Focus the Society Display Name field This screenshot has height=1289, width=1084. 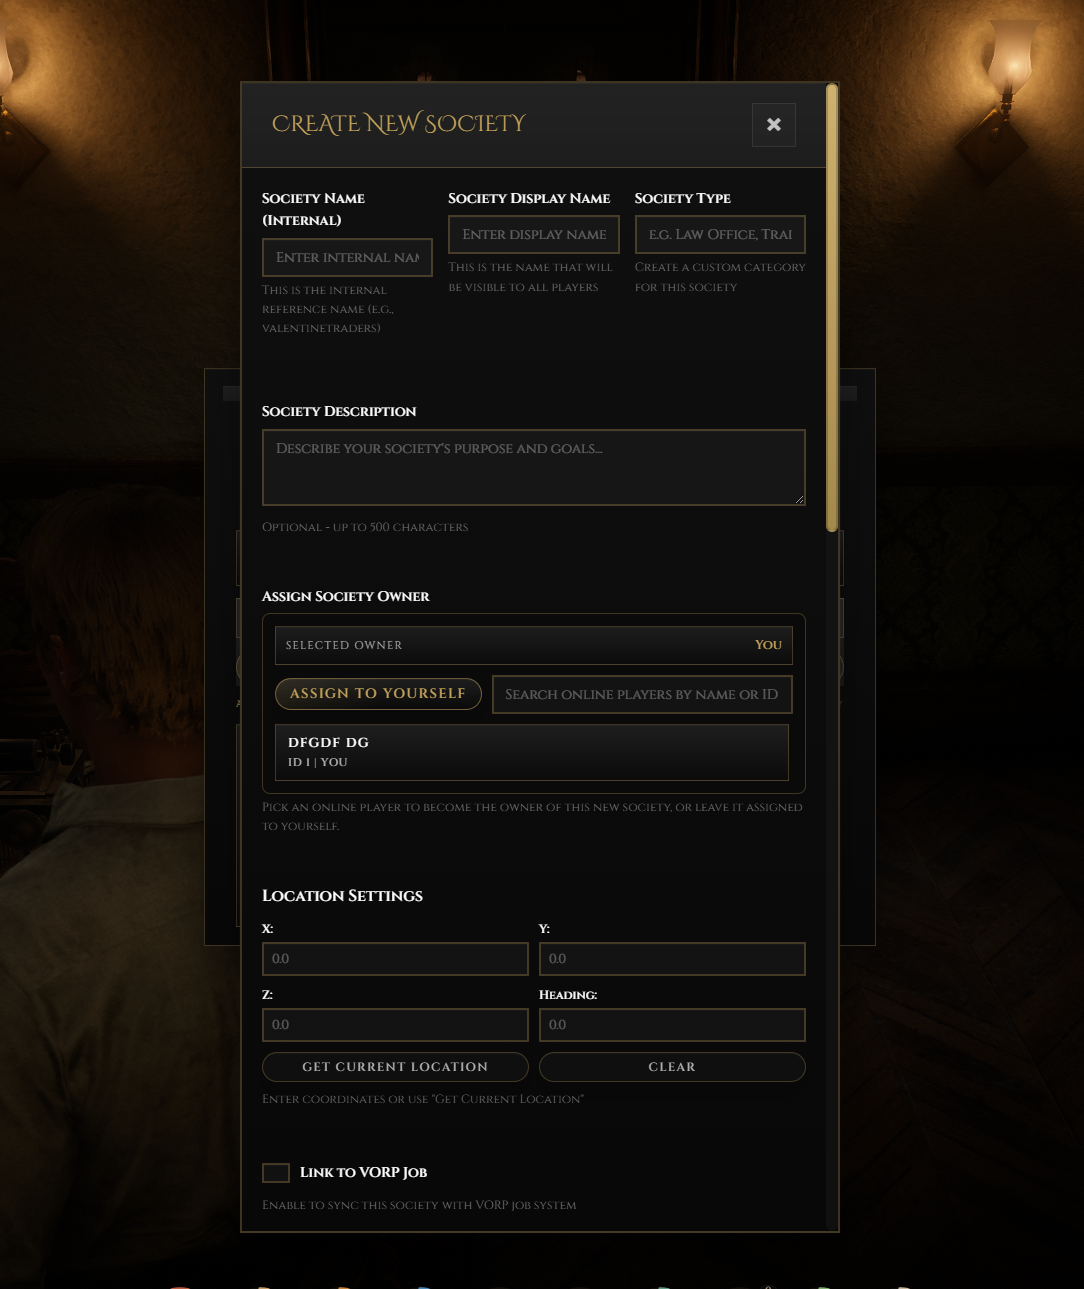534,234
